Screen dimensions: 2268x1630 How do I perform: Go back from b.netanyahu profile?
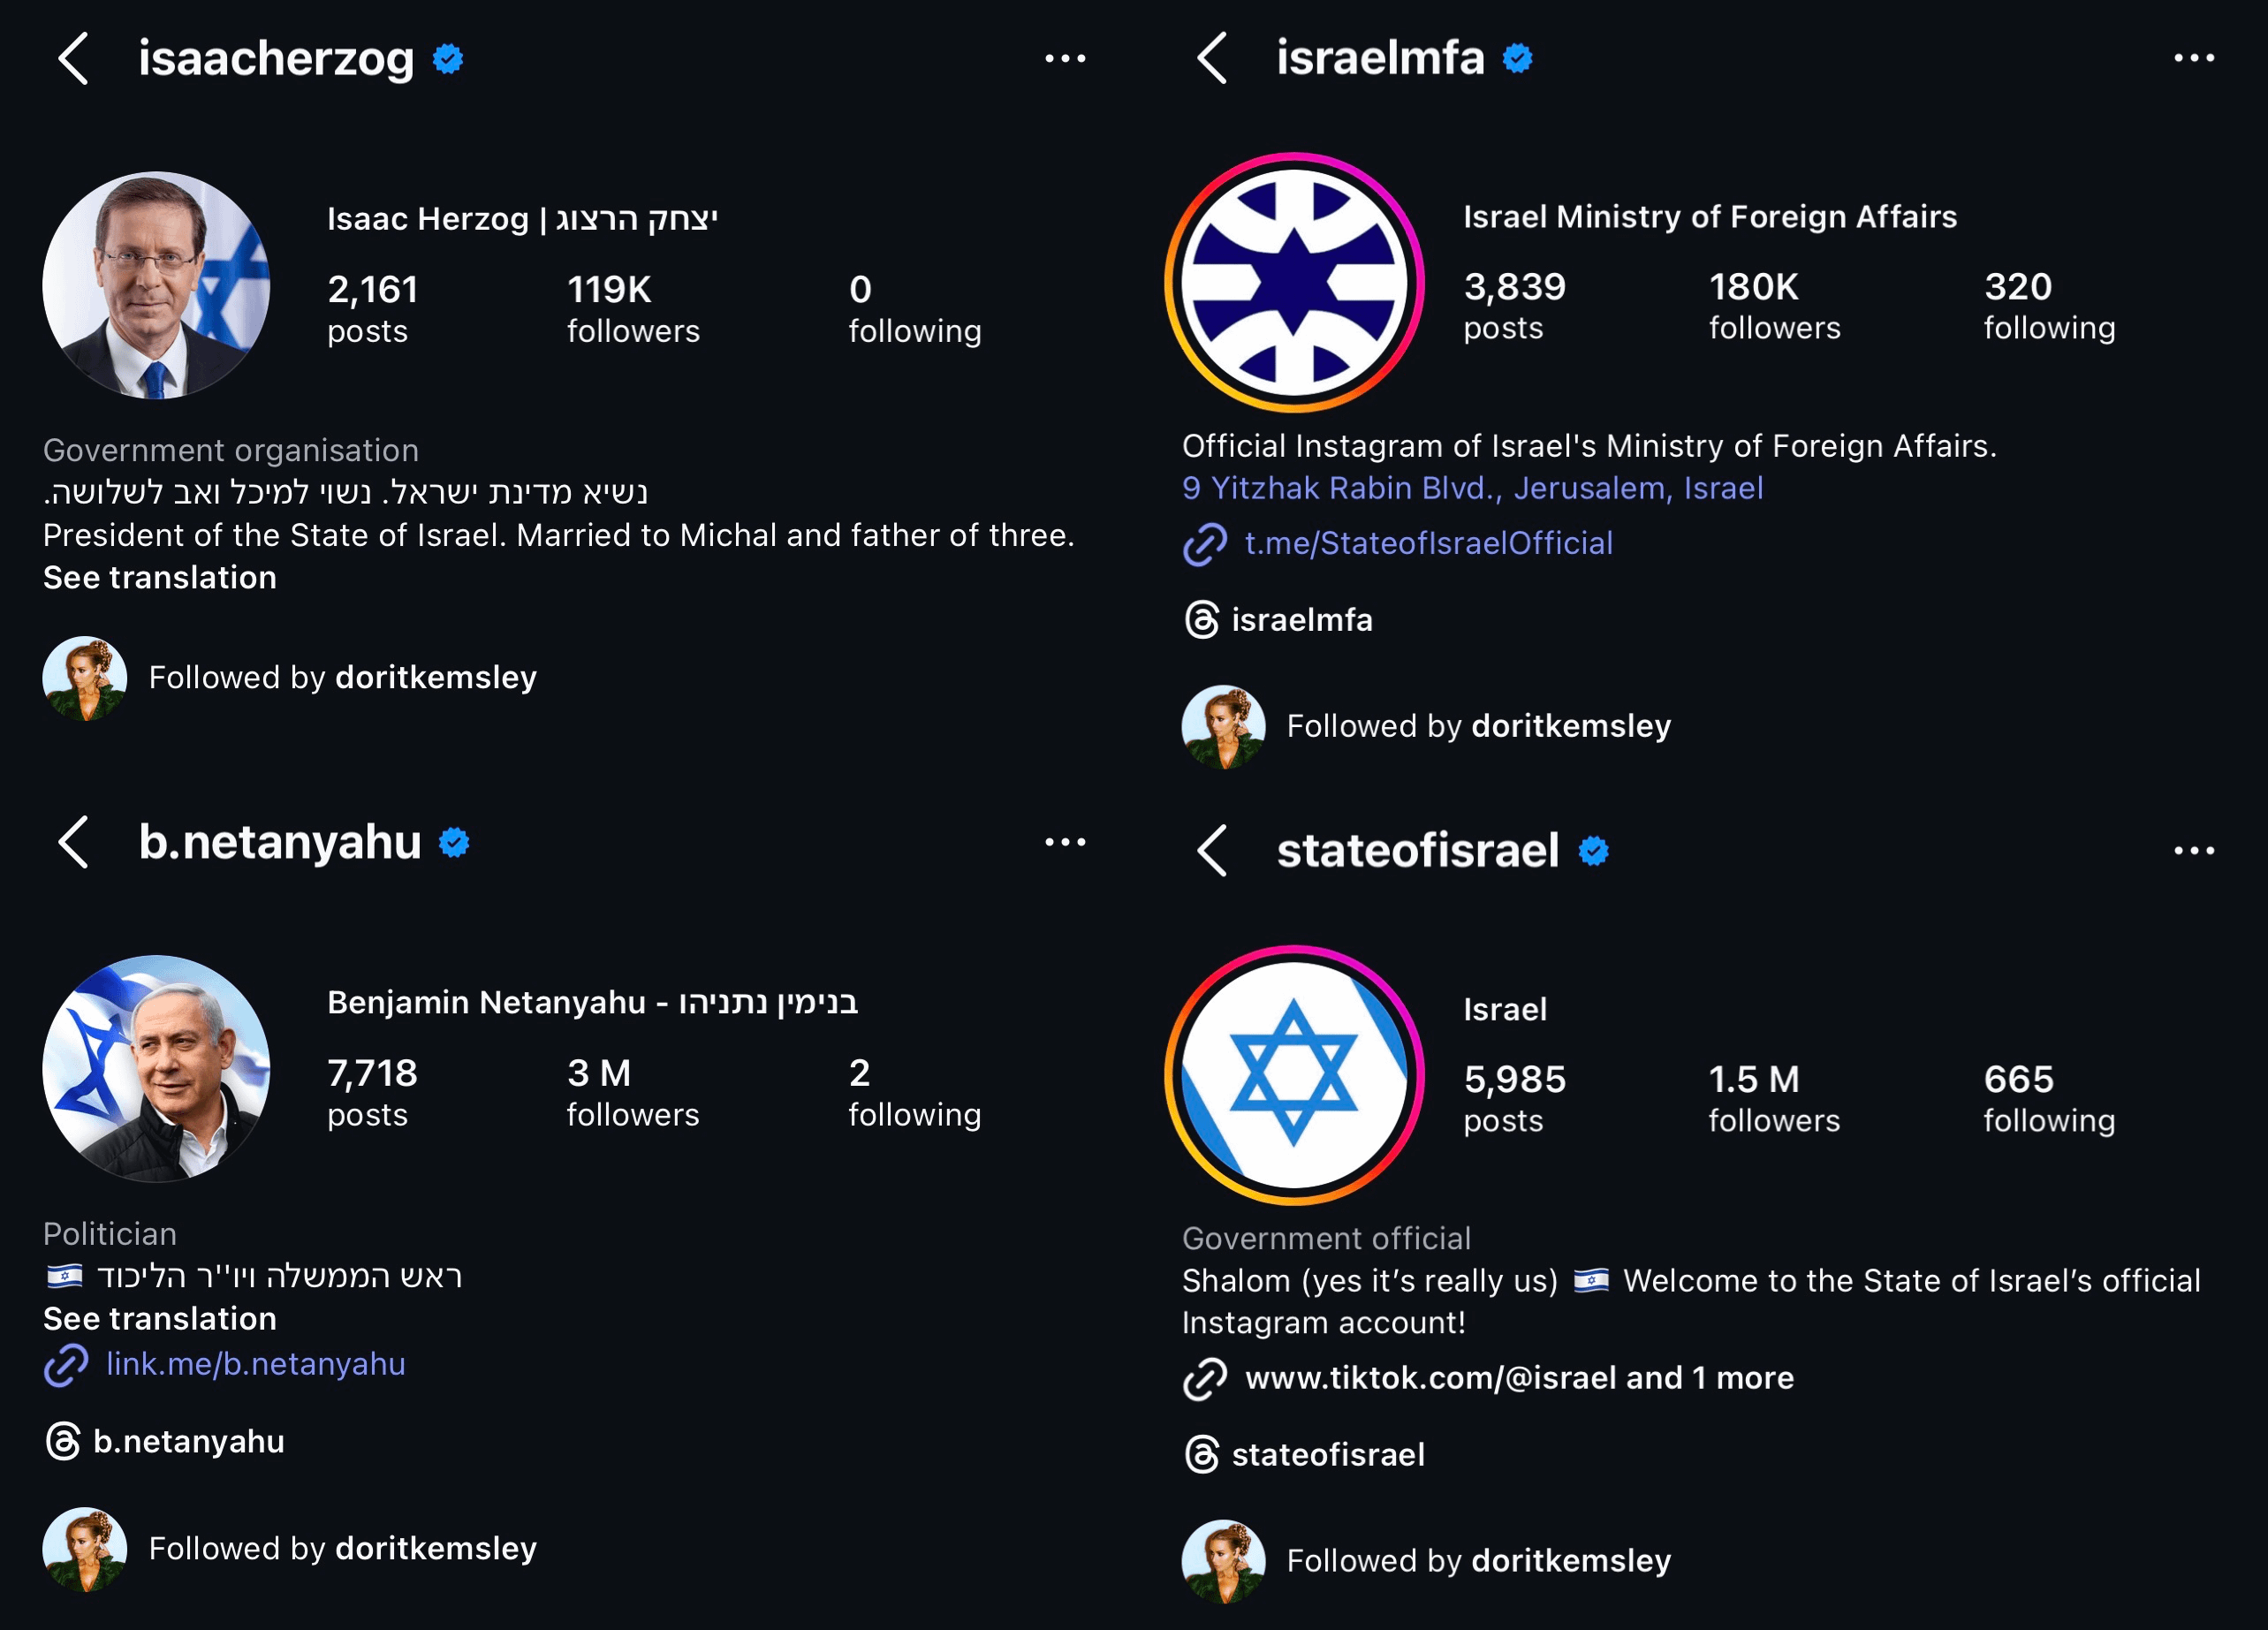[x=74, y=842]
